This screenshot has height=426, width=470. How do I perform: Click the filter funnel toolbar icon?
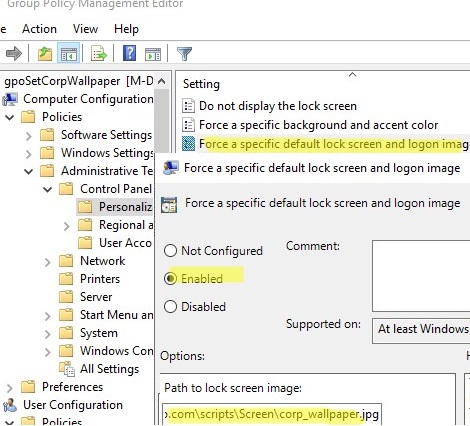point(184,53)
